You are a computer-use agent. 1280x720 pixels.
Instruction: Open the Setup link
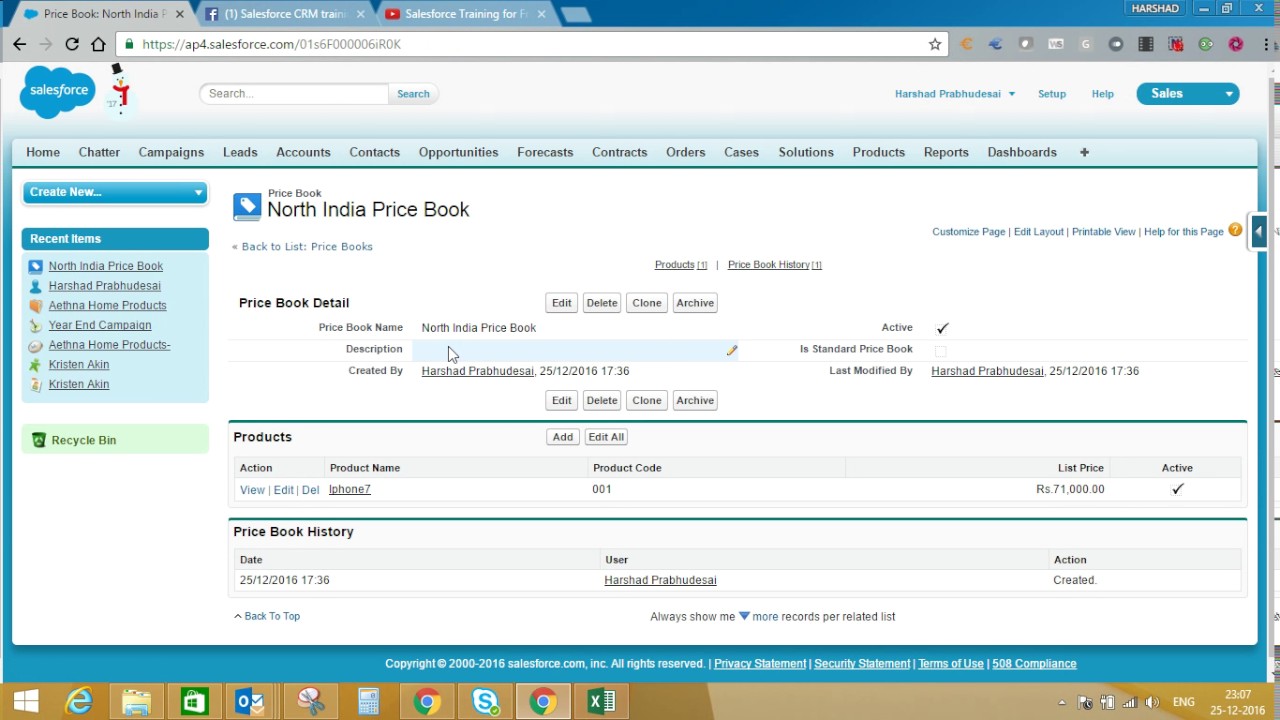pyautogui.click(x=1052, y=94)
